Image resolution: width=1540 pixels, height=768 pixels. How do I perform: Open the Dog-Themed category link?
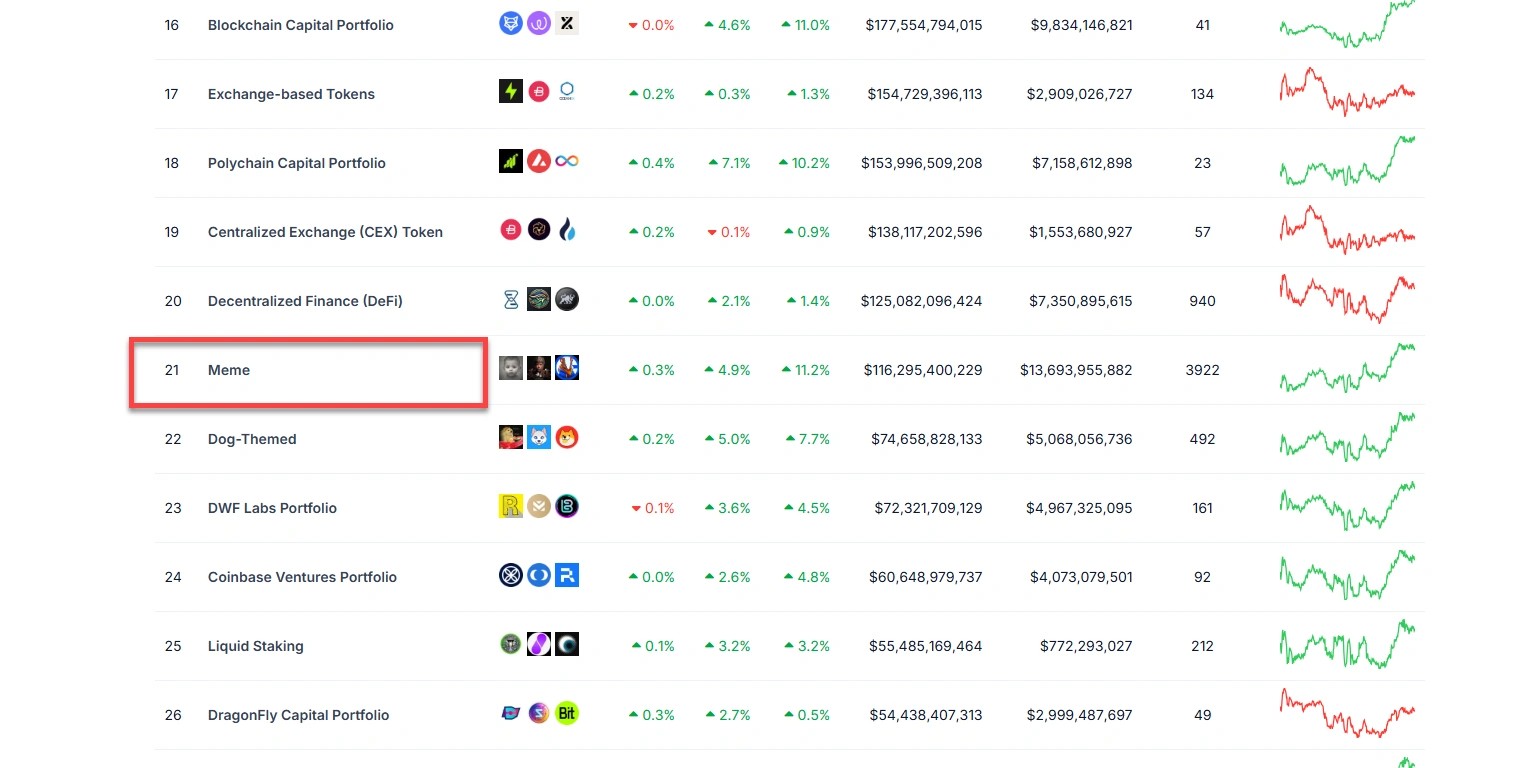coord(252,439)
